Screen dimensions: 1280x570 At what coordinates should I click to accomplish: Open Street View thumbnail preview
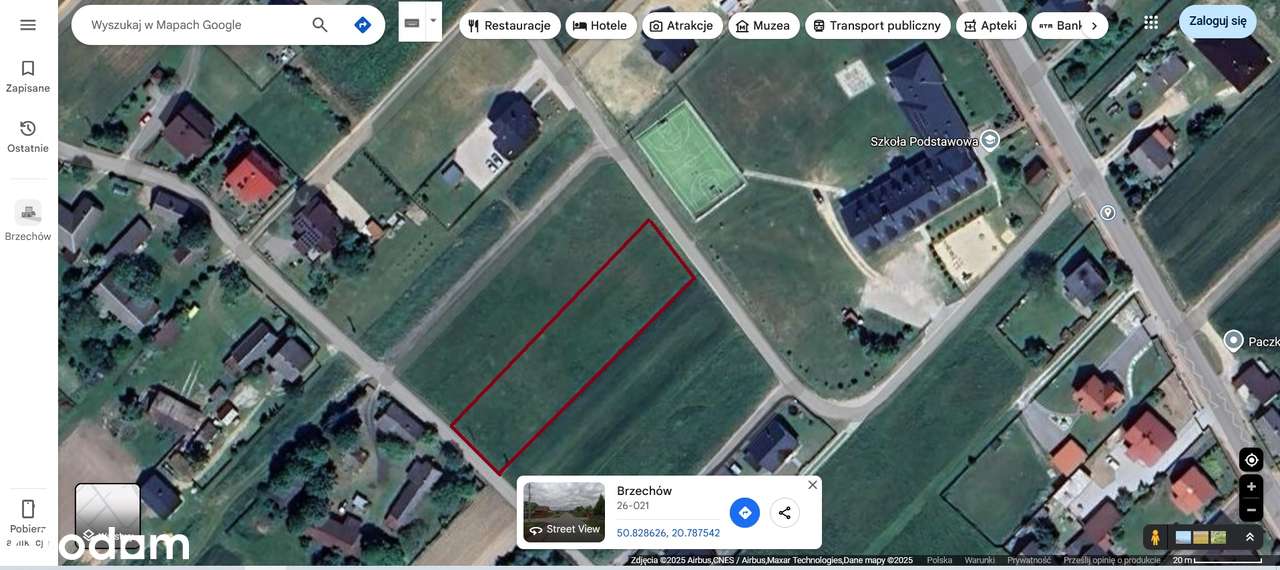pos(564,512)
